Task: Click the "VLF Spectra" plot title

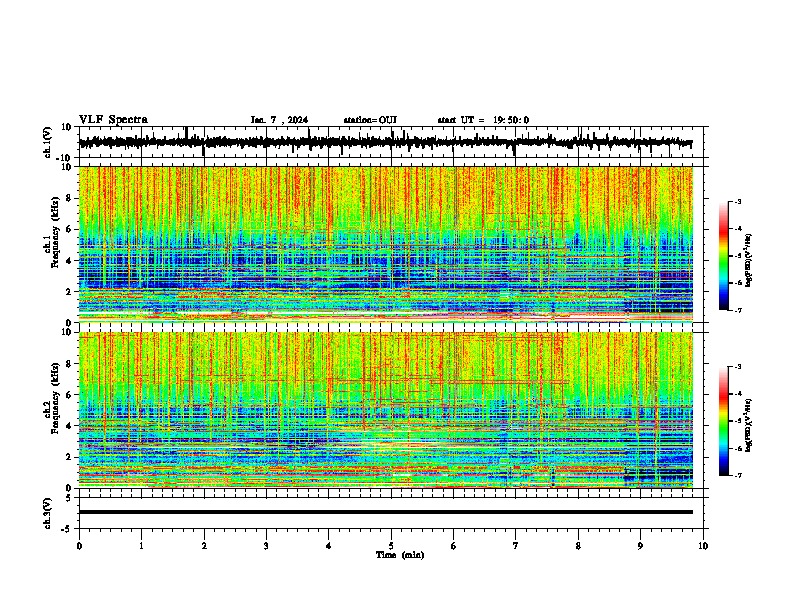Action: pos(113,120)
